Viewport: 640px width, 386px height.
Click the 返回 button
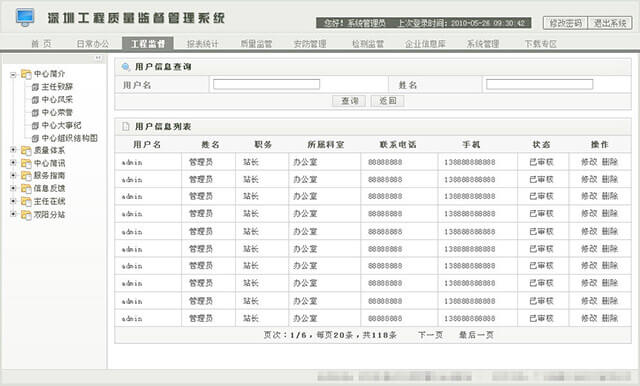387,101
